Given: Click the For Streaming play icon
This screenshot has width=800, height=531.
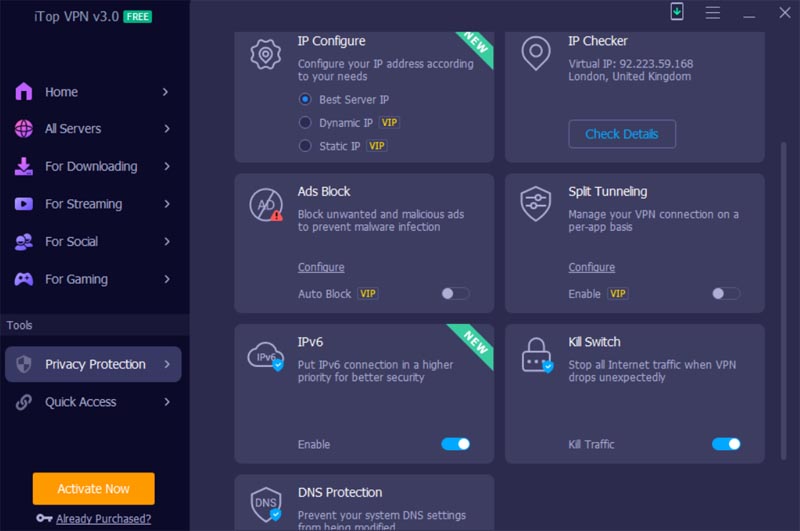Looking at the screenshot, I should coord(23,204).
